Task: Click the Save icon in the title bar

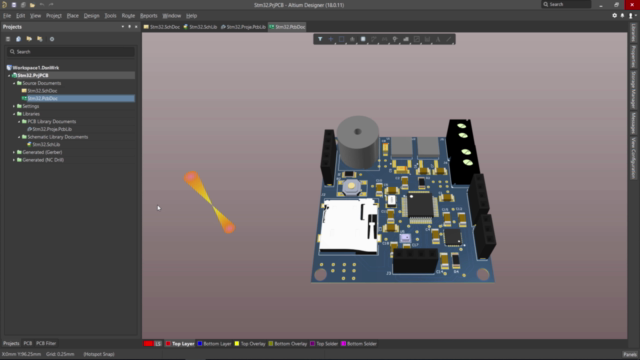Action: [x=13, y=5]
